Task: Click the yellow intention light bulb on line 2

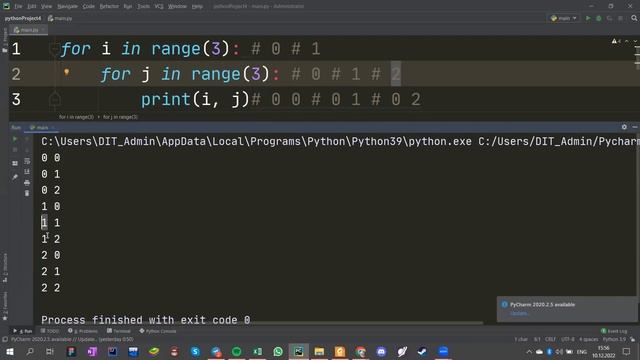Action: coord(67,73)
